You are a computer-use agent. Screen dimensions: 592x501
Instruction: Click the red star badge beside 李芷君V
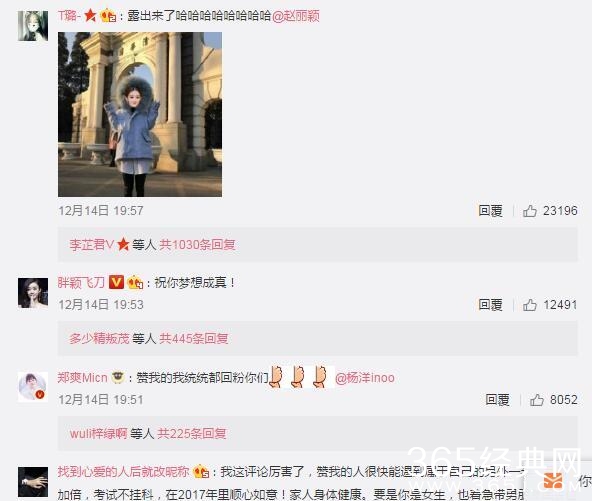[x=123, y=245]
